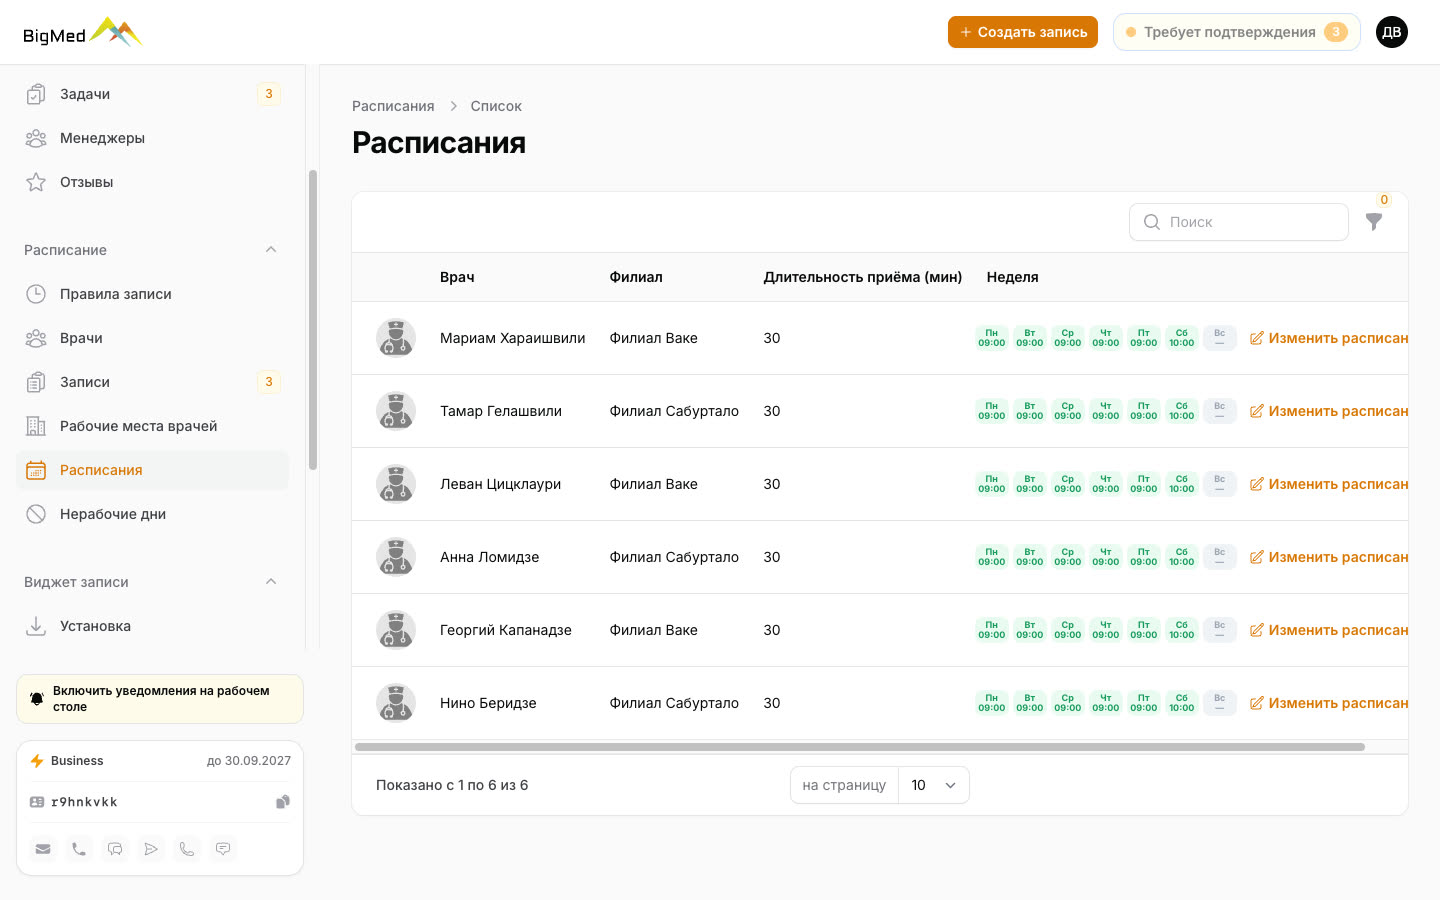1440x900 pixels.
Task: Click the notification bell icon
Action: 37,699
